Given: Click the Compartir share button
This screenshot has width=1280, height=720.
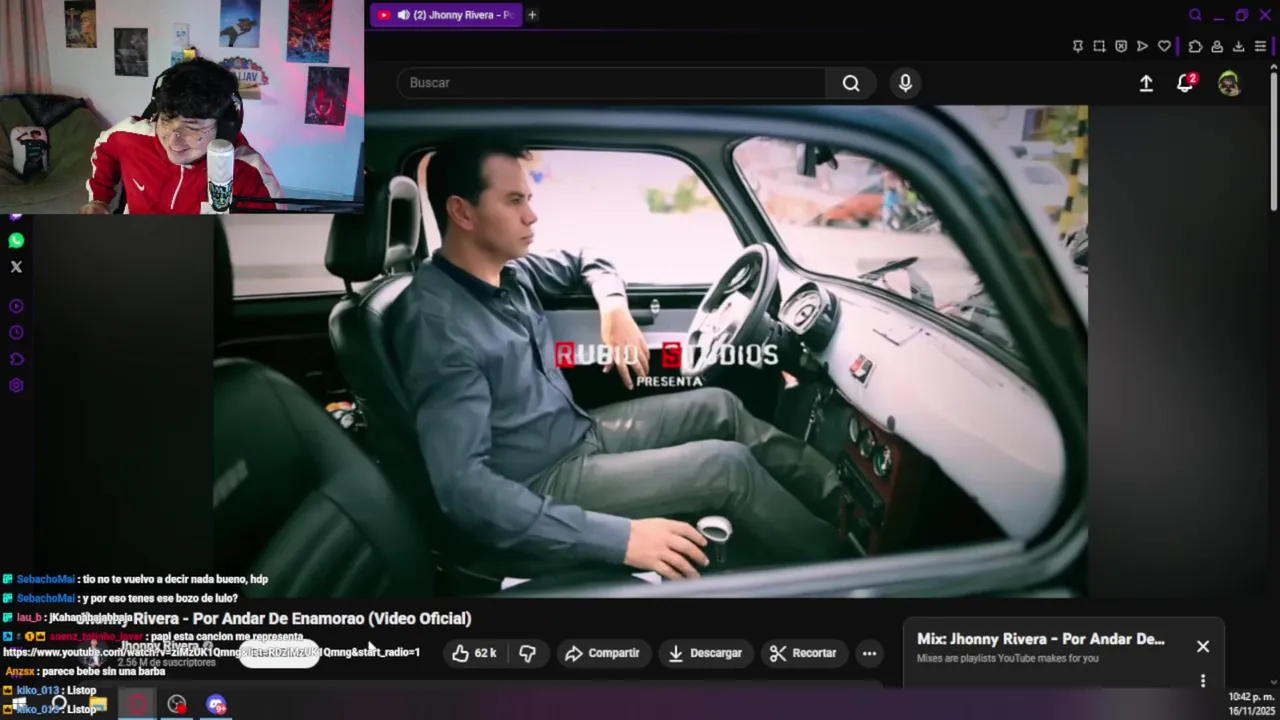Looking at the screenshot, I should point(602,653).
